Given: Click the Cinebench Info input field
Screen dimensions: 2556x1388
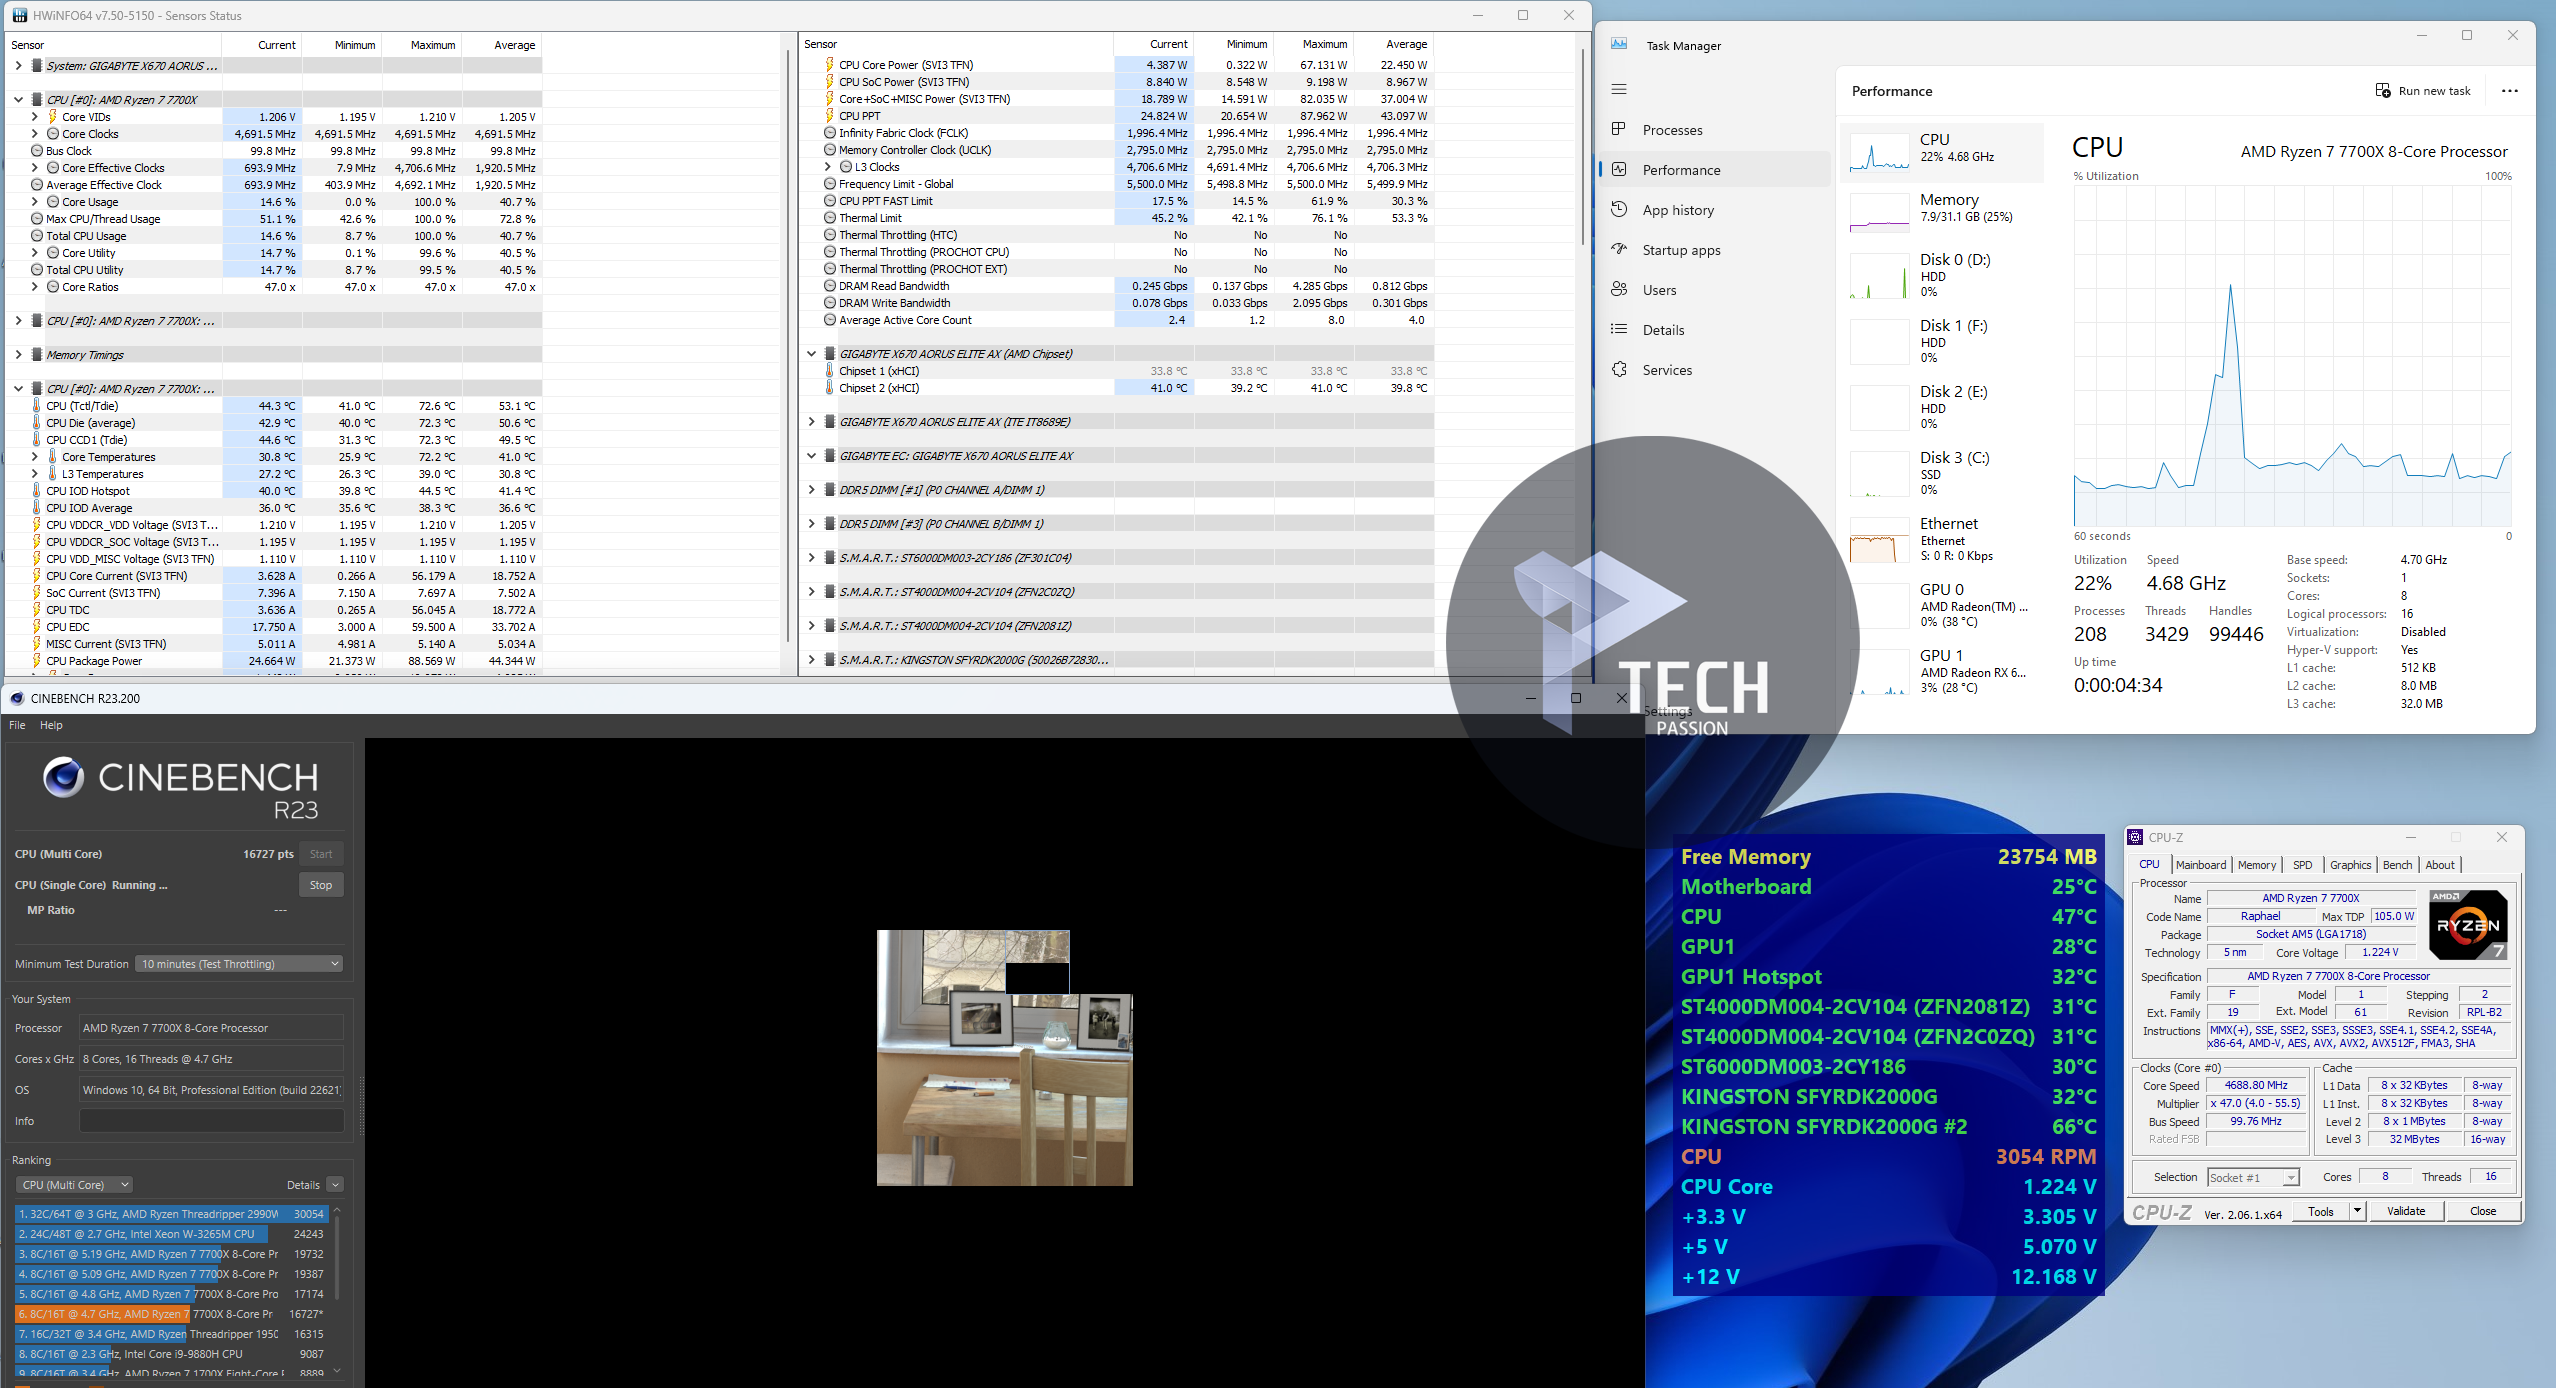Looking at the screenshot, I should click(x=211, y=1121).
